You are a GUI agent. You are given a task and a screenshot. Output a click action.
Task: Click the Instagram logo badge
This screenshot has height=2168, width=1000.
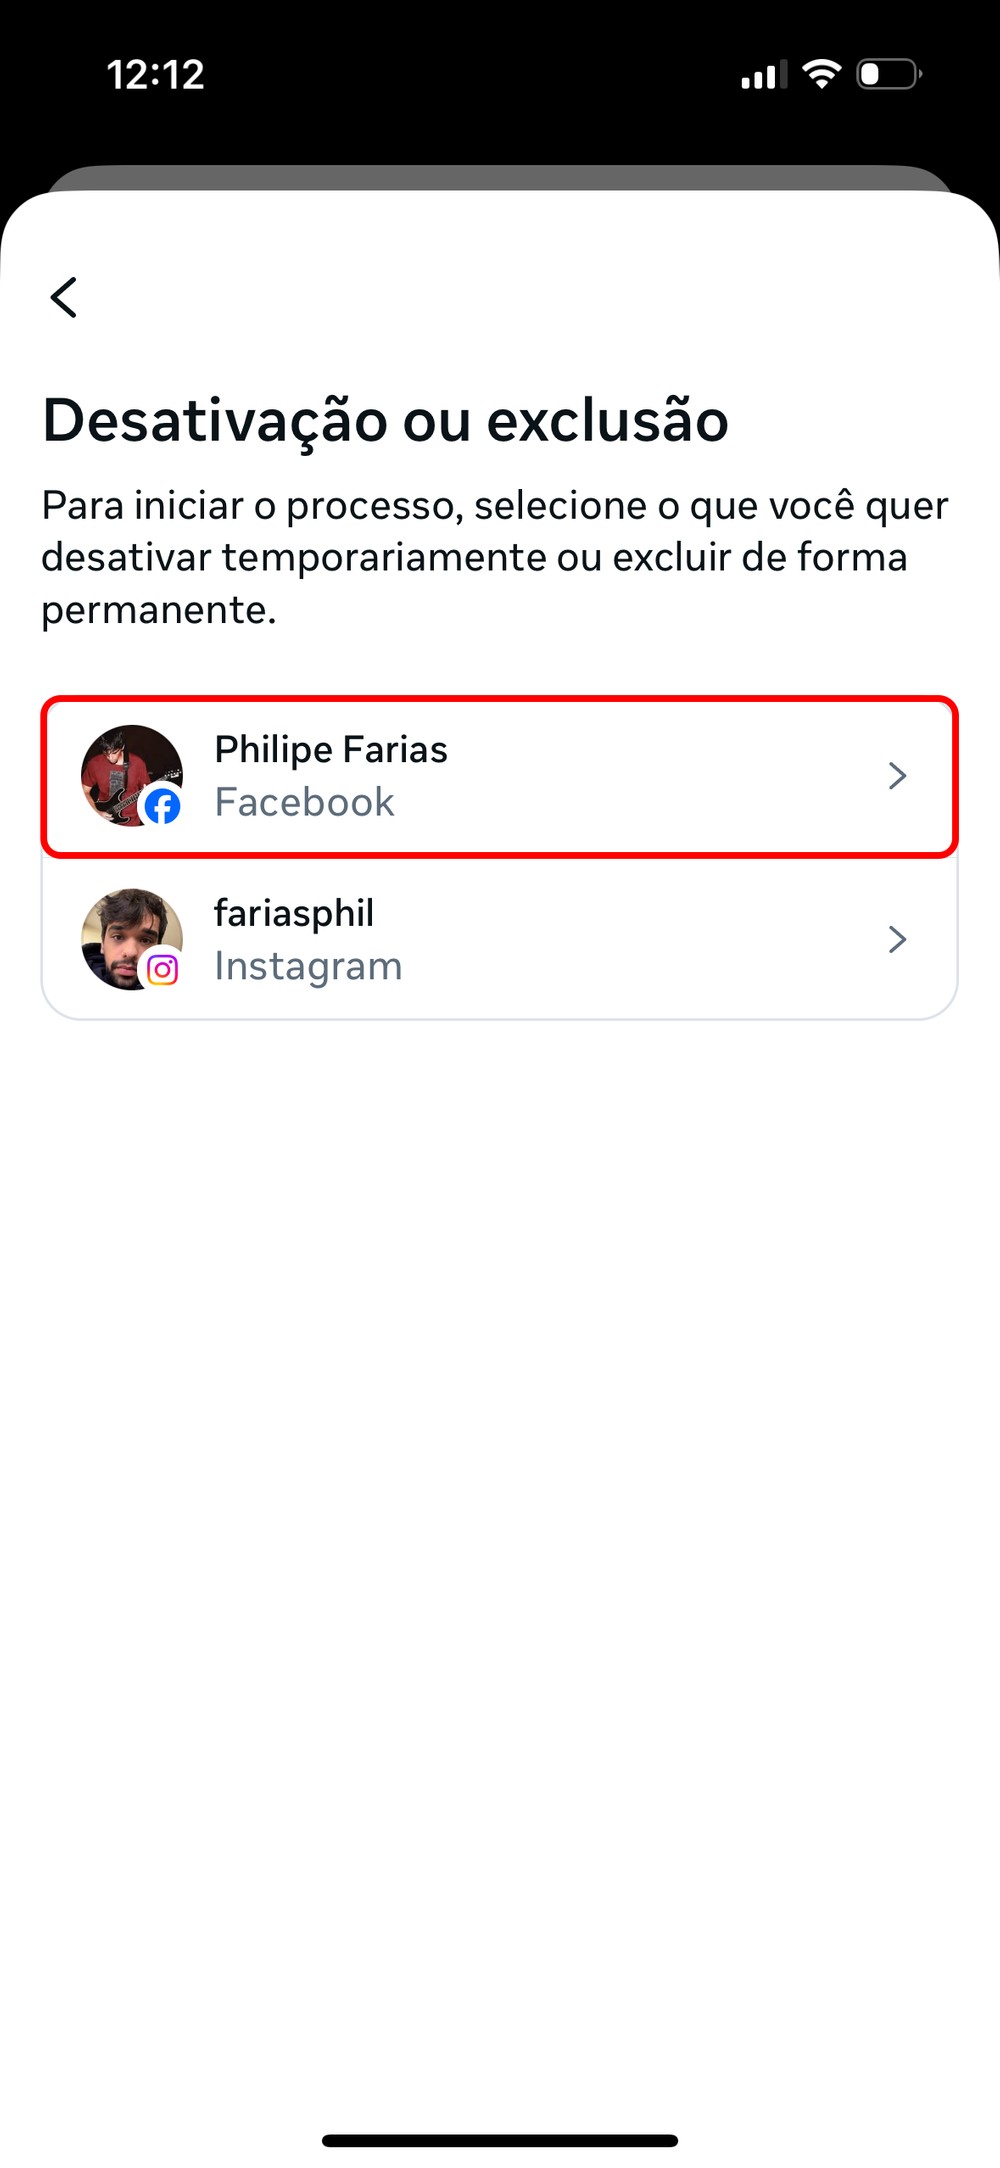coord(163,969)
